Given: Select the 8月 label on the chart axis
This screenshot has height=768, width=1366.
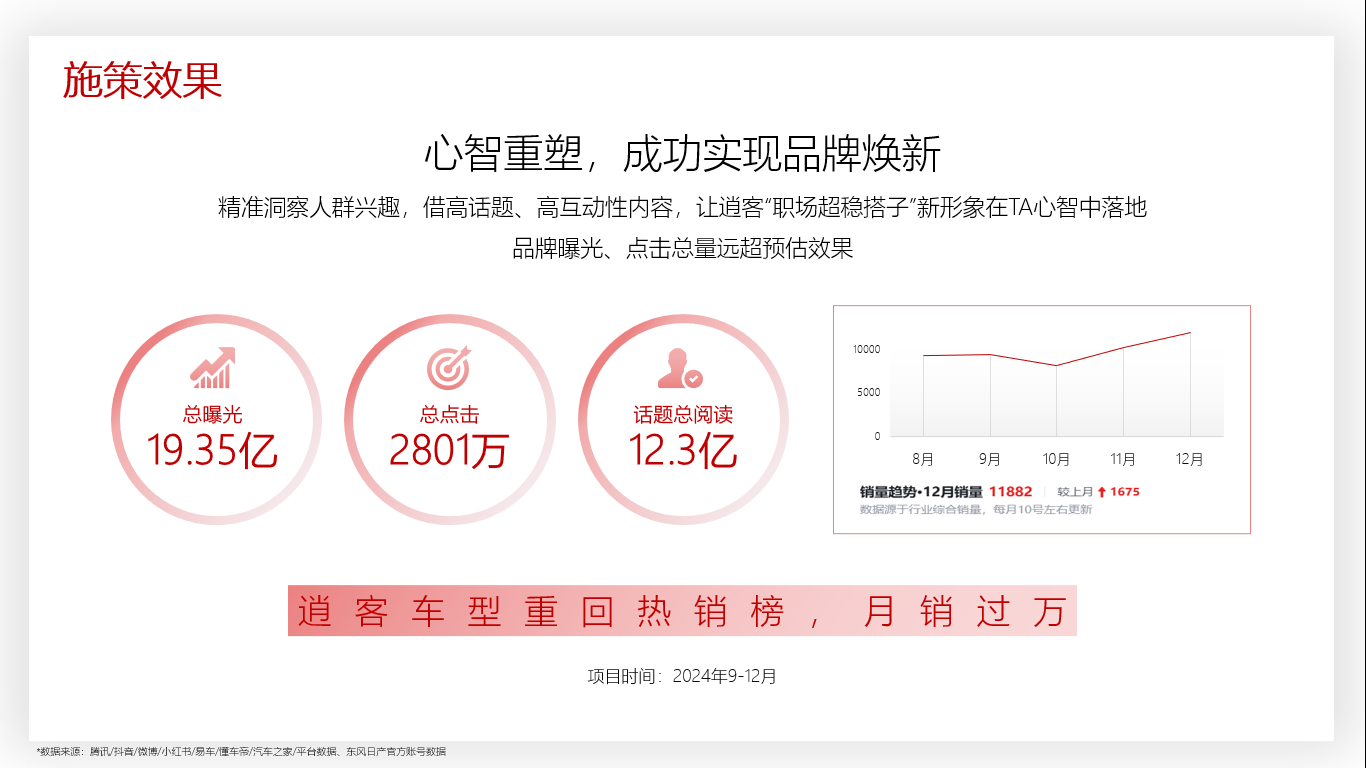Looking at the screenshot, I should tap(923, 460).
